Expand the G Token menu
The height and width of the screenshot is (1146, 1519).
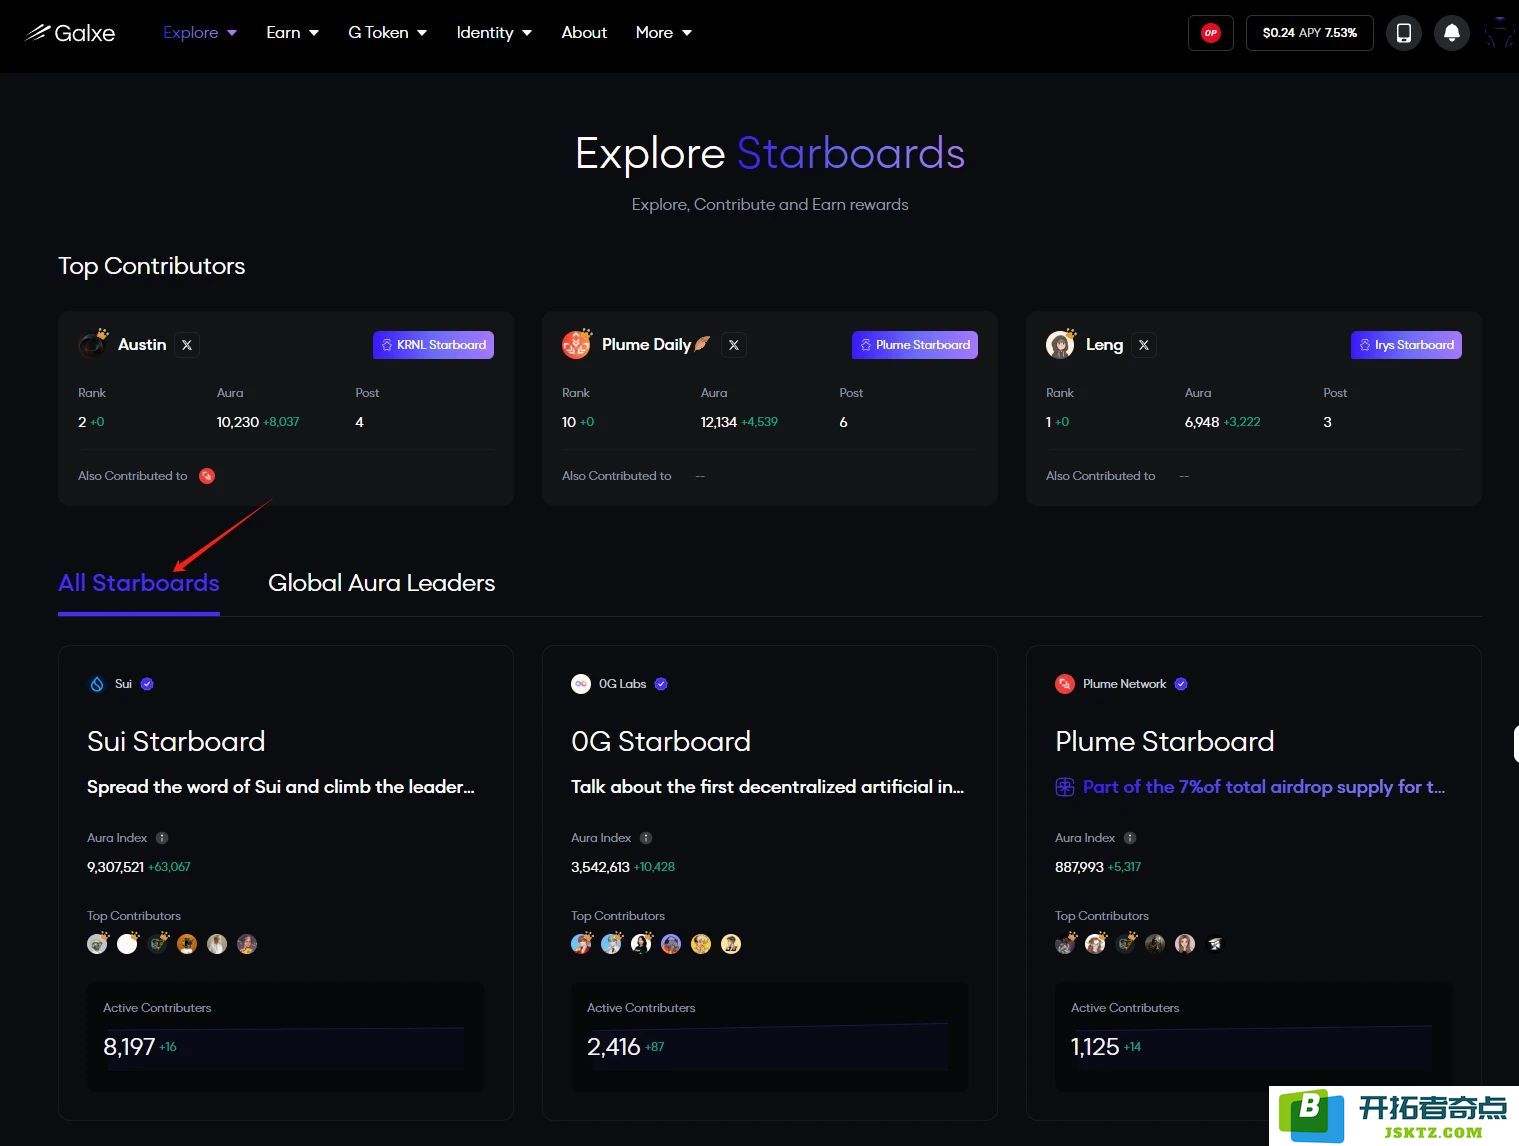pyautogui.click(x=388, y=33)
